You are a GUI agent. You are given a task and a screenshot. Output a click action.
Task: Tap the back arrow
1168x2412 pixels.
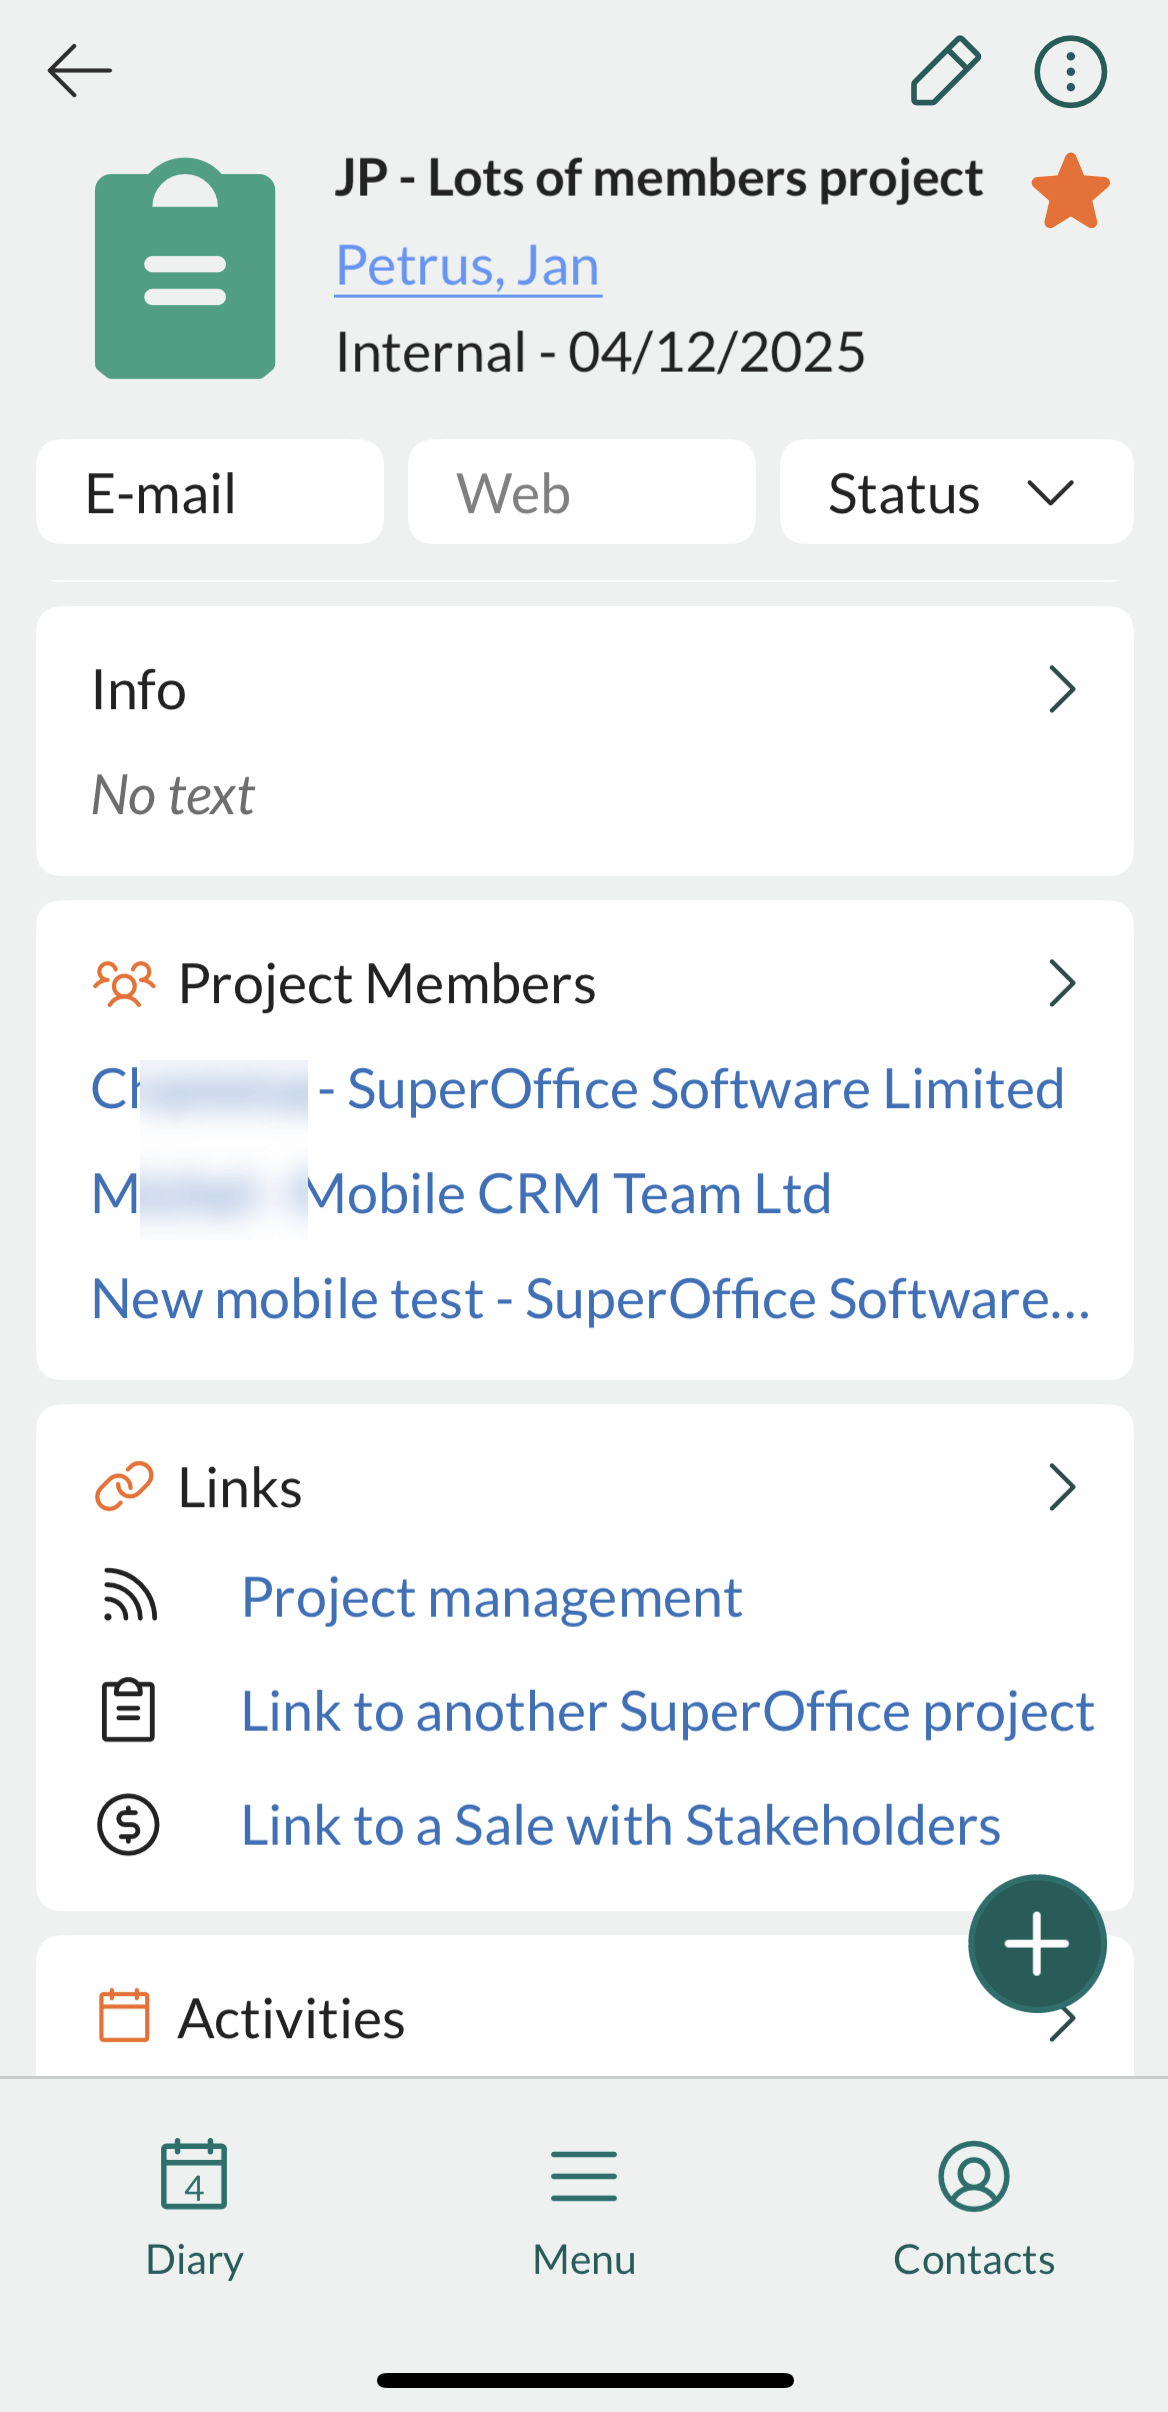click(78, 70)
